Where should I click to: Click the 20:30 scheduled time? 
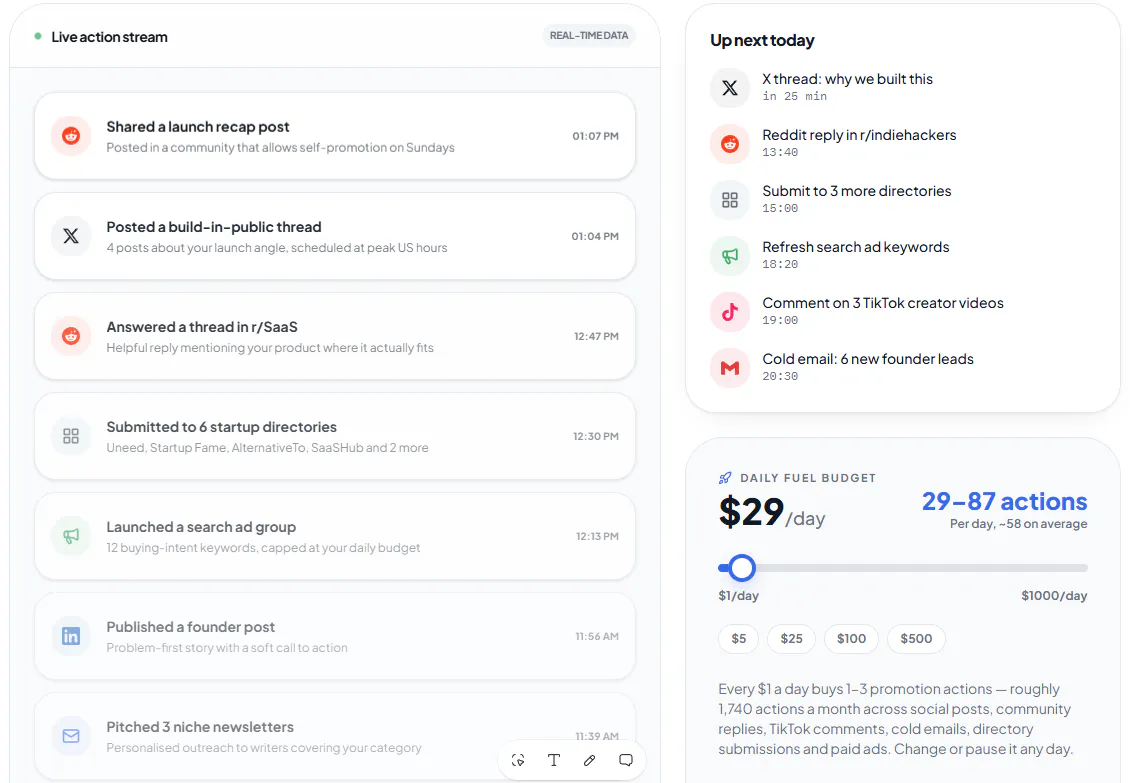point(780,376)
